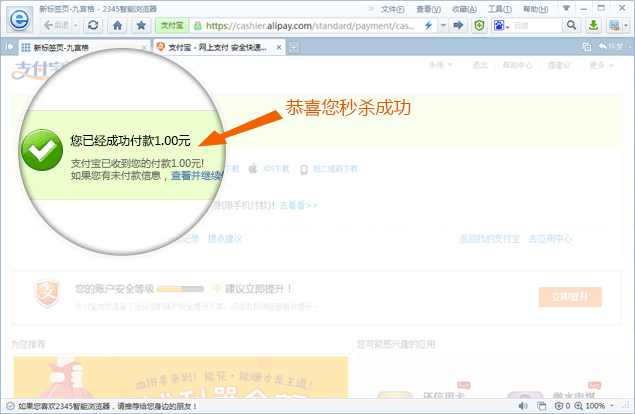
Task: Open the 文件(F) menu
Action: tap(392, 8)
